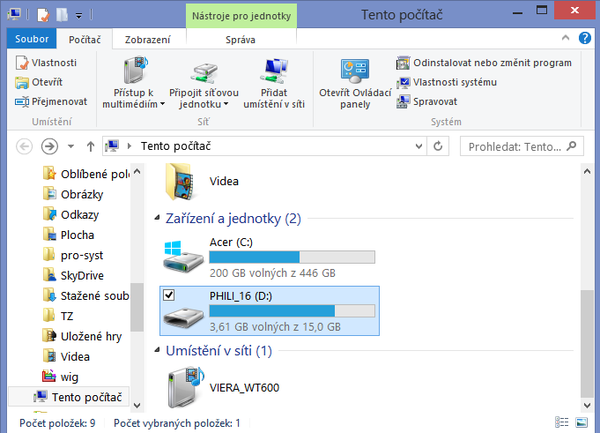
Task: Select the pro-syst folder in the navigation pane
Action: pos(73,255)
